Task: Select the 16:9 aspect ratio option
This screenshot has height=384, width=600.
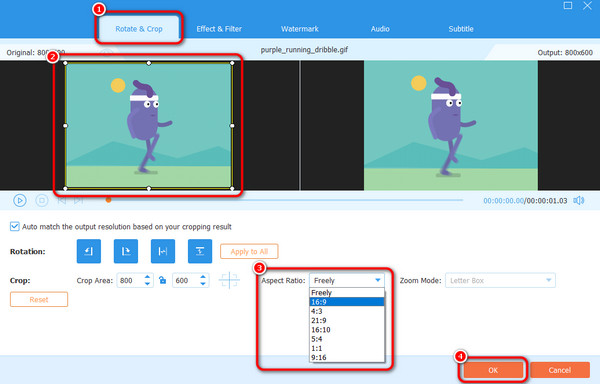Action: click(x=347, y=302)
